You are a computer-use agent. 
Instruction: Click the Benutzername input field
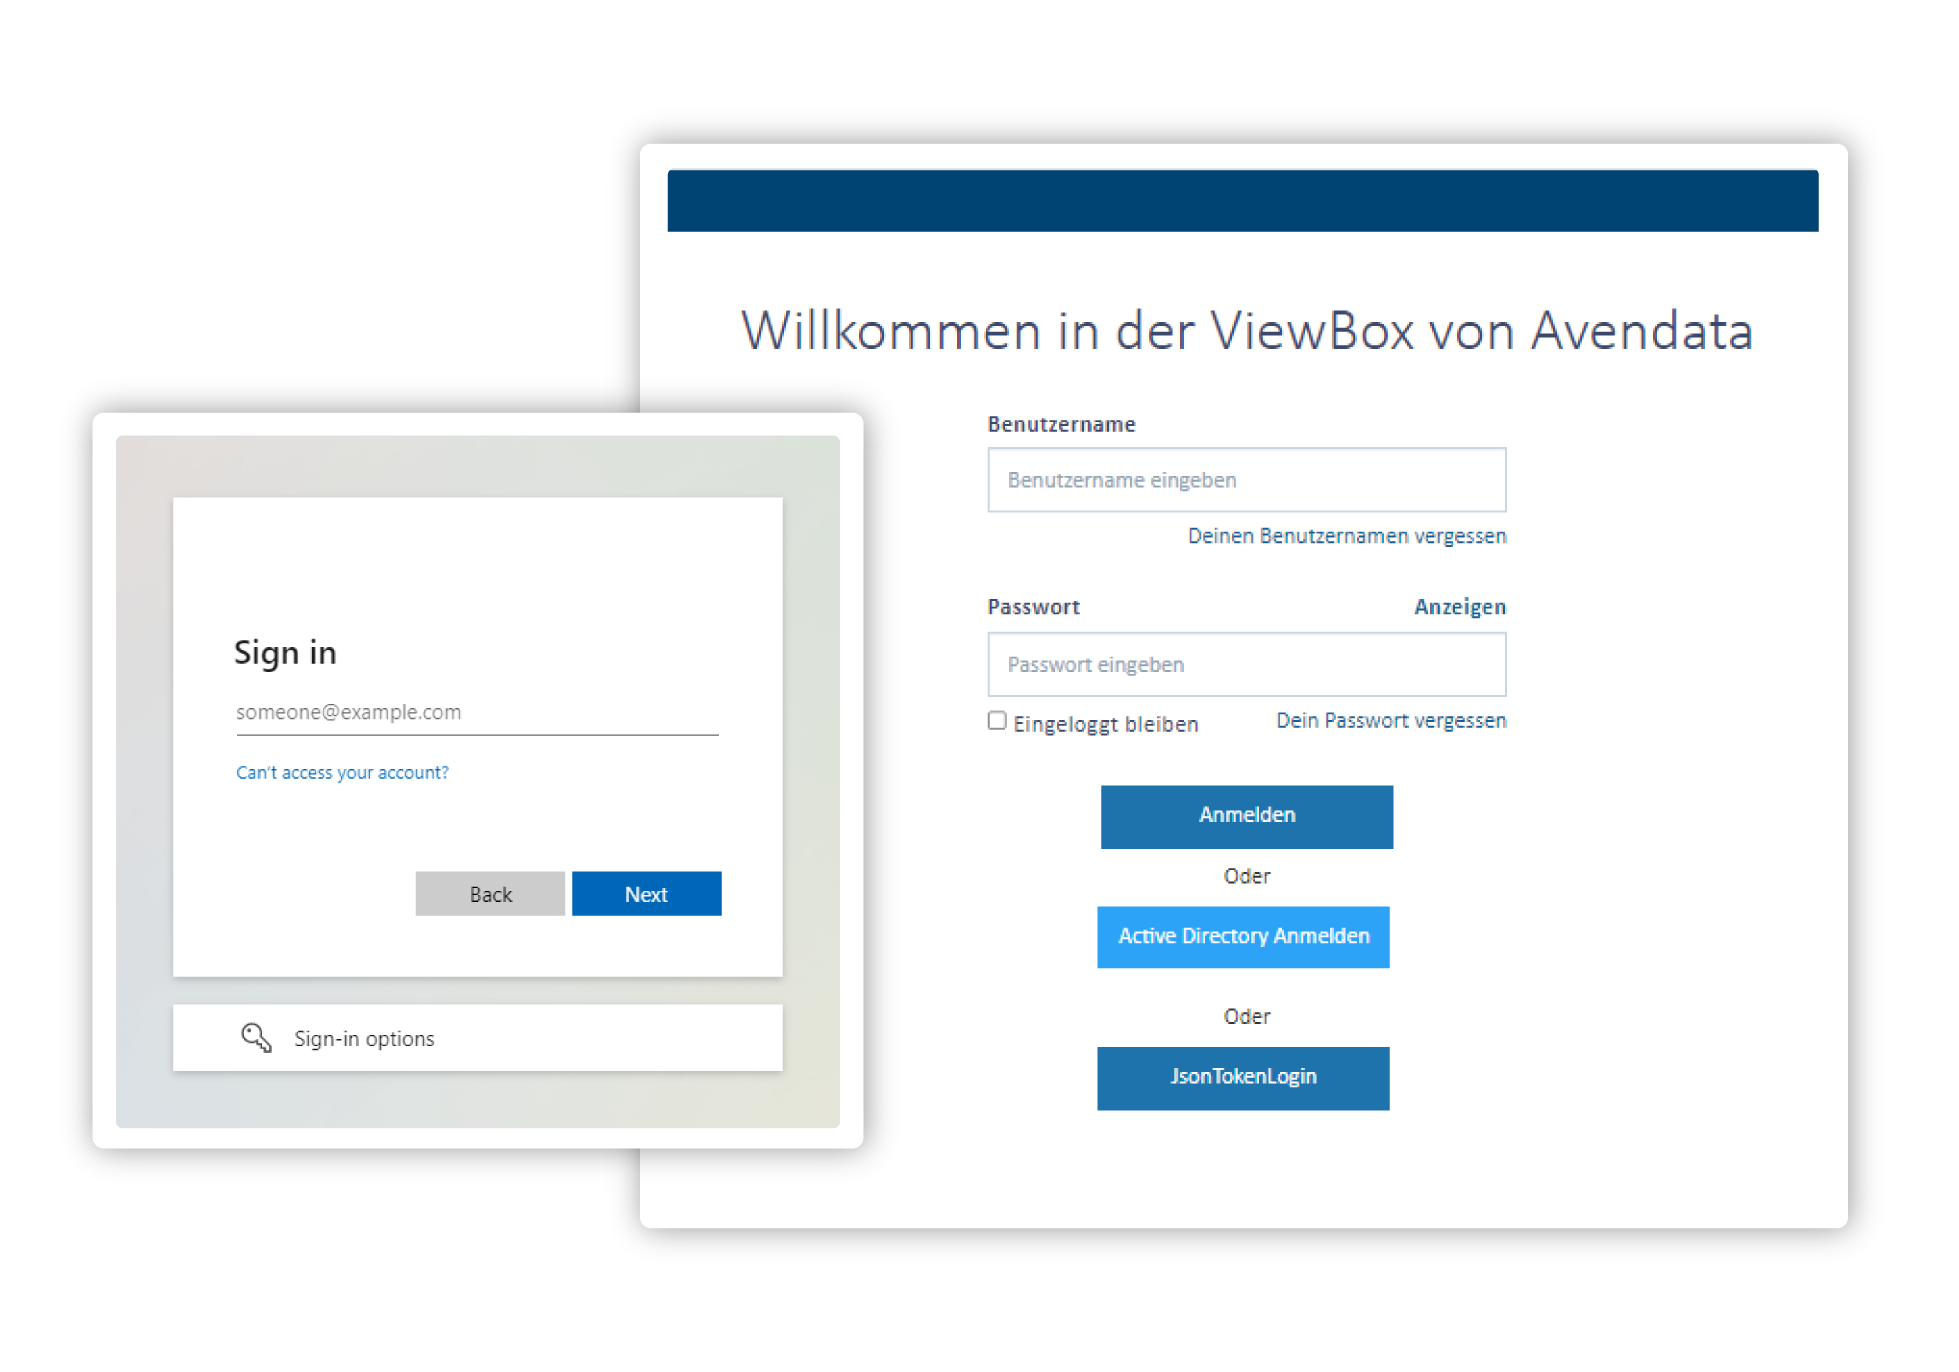coord(1243,479)
